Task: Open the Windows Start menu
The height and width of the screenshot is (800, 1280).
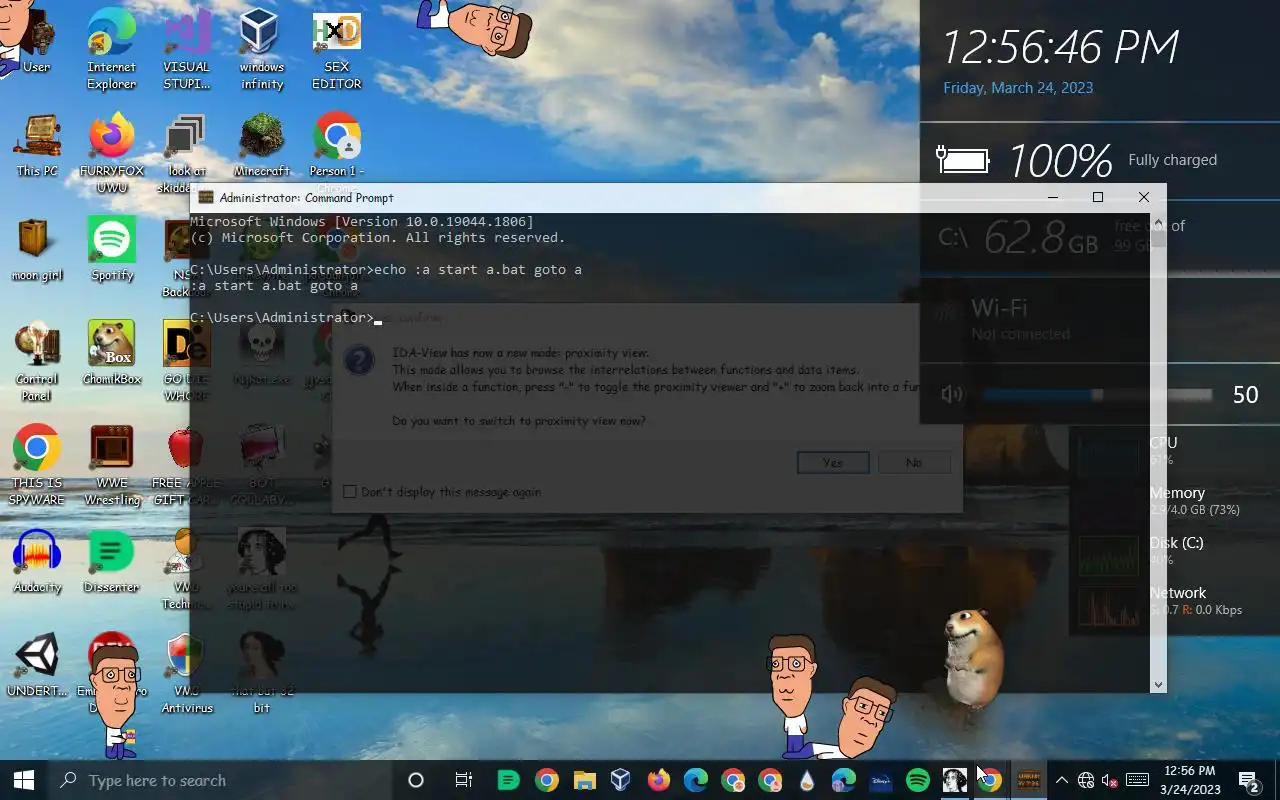Action: 24,780
